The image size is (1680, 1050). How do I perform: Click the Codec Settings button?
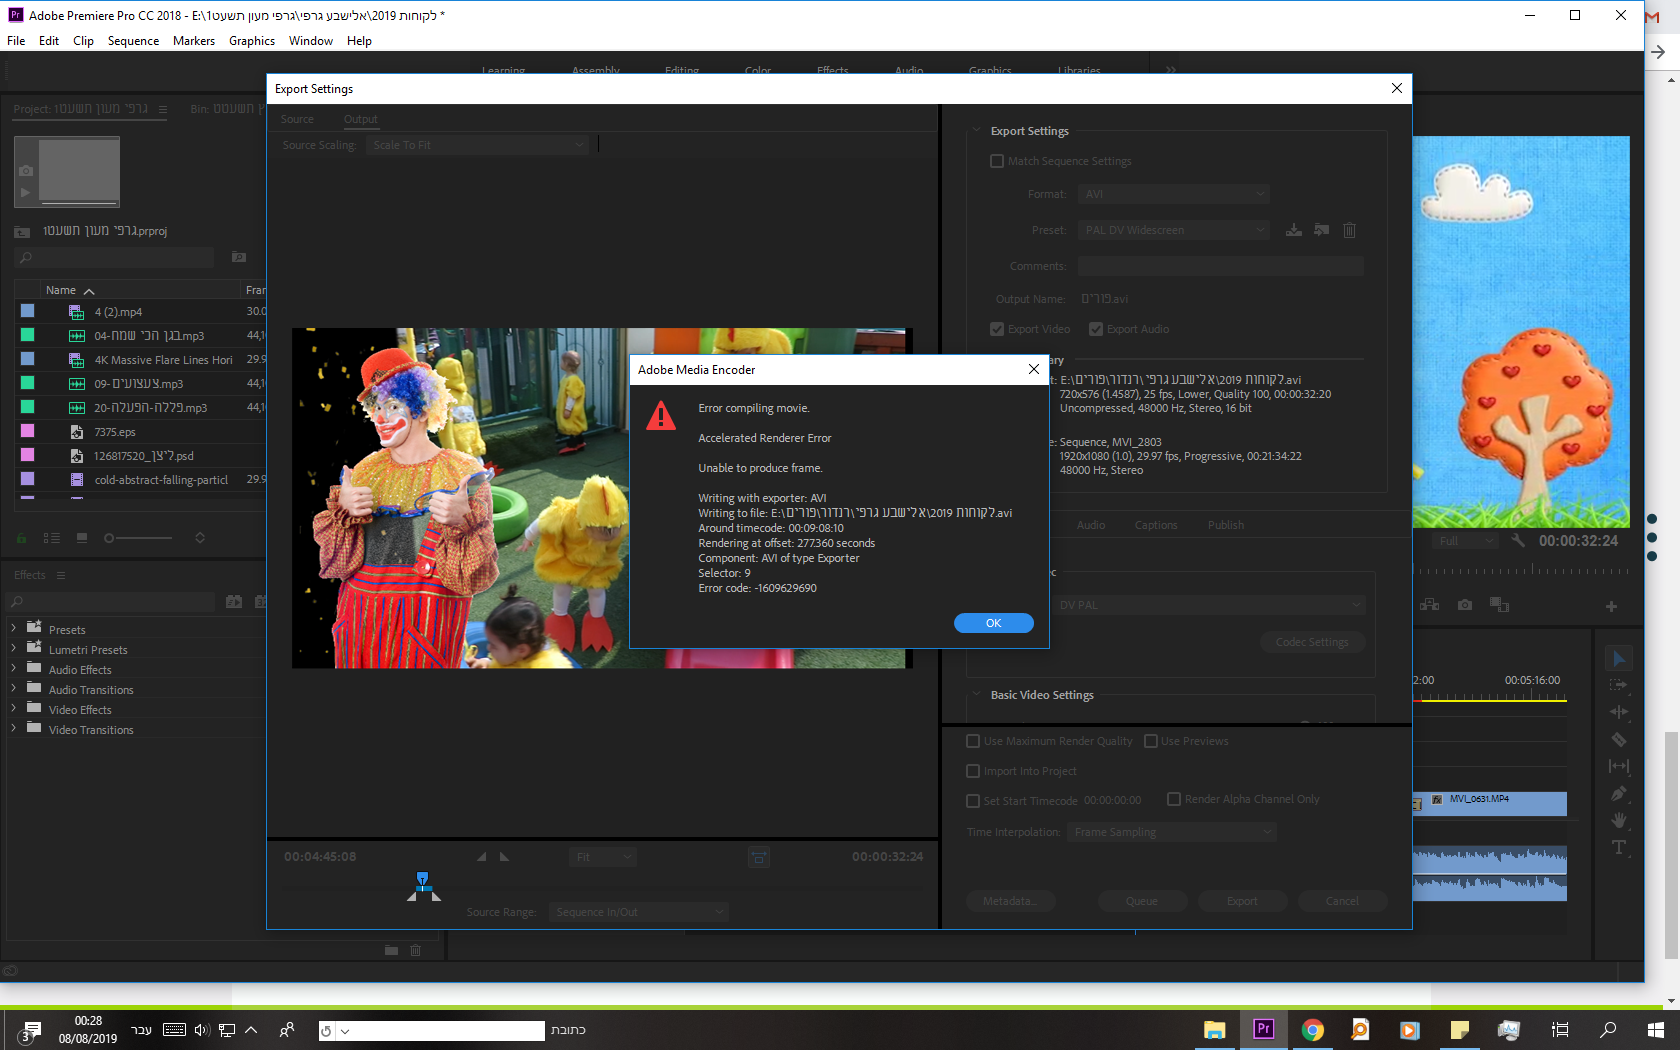[1312, 642]
